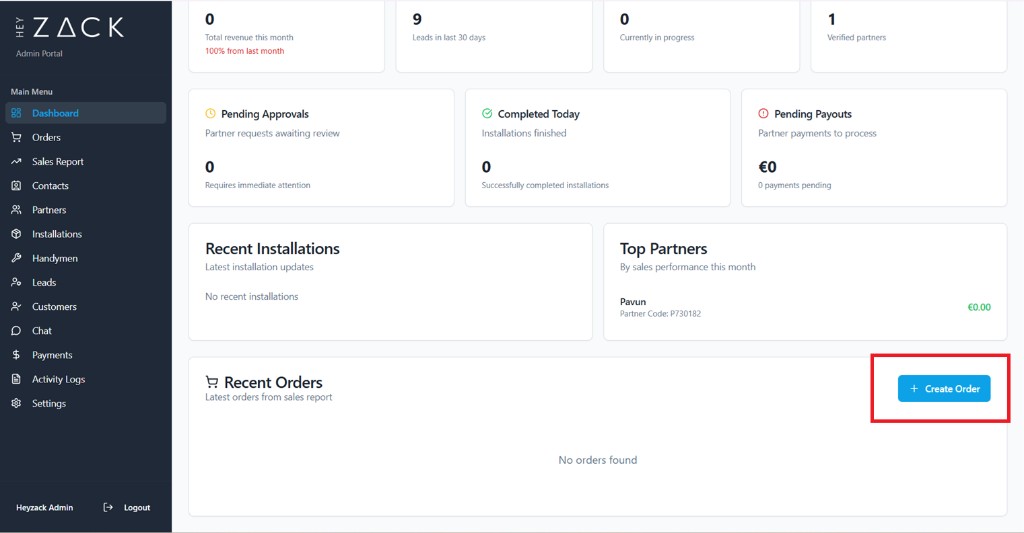Screen dimensions: 1024x533
Task: Click the 'Admin Portal' text under logo
Action: click(x=39, y=54)
